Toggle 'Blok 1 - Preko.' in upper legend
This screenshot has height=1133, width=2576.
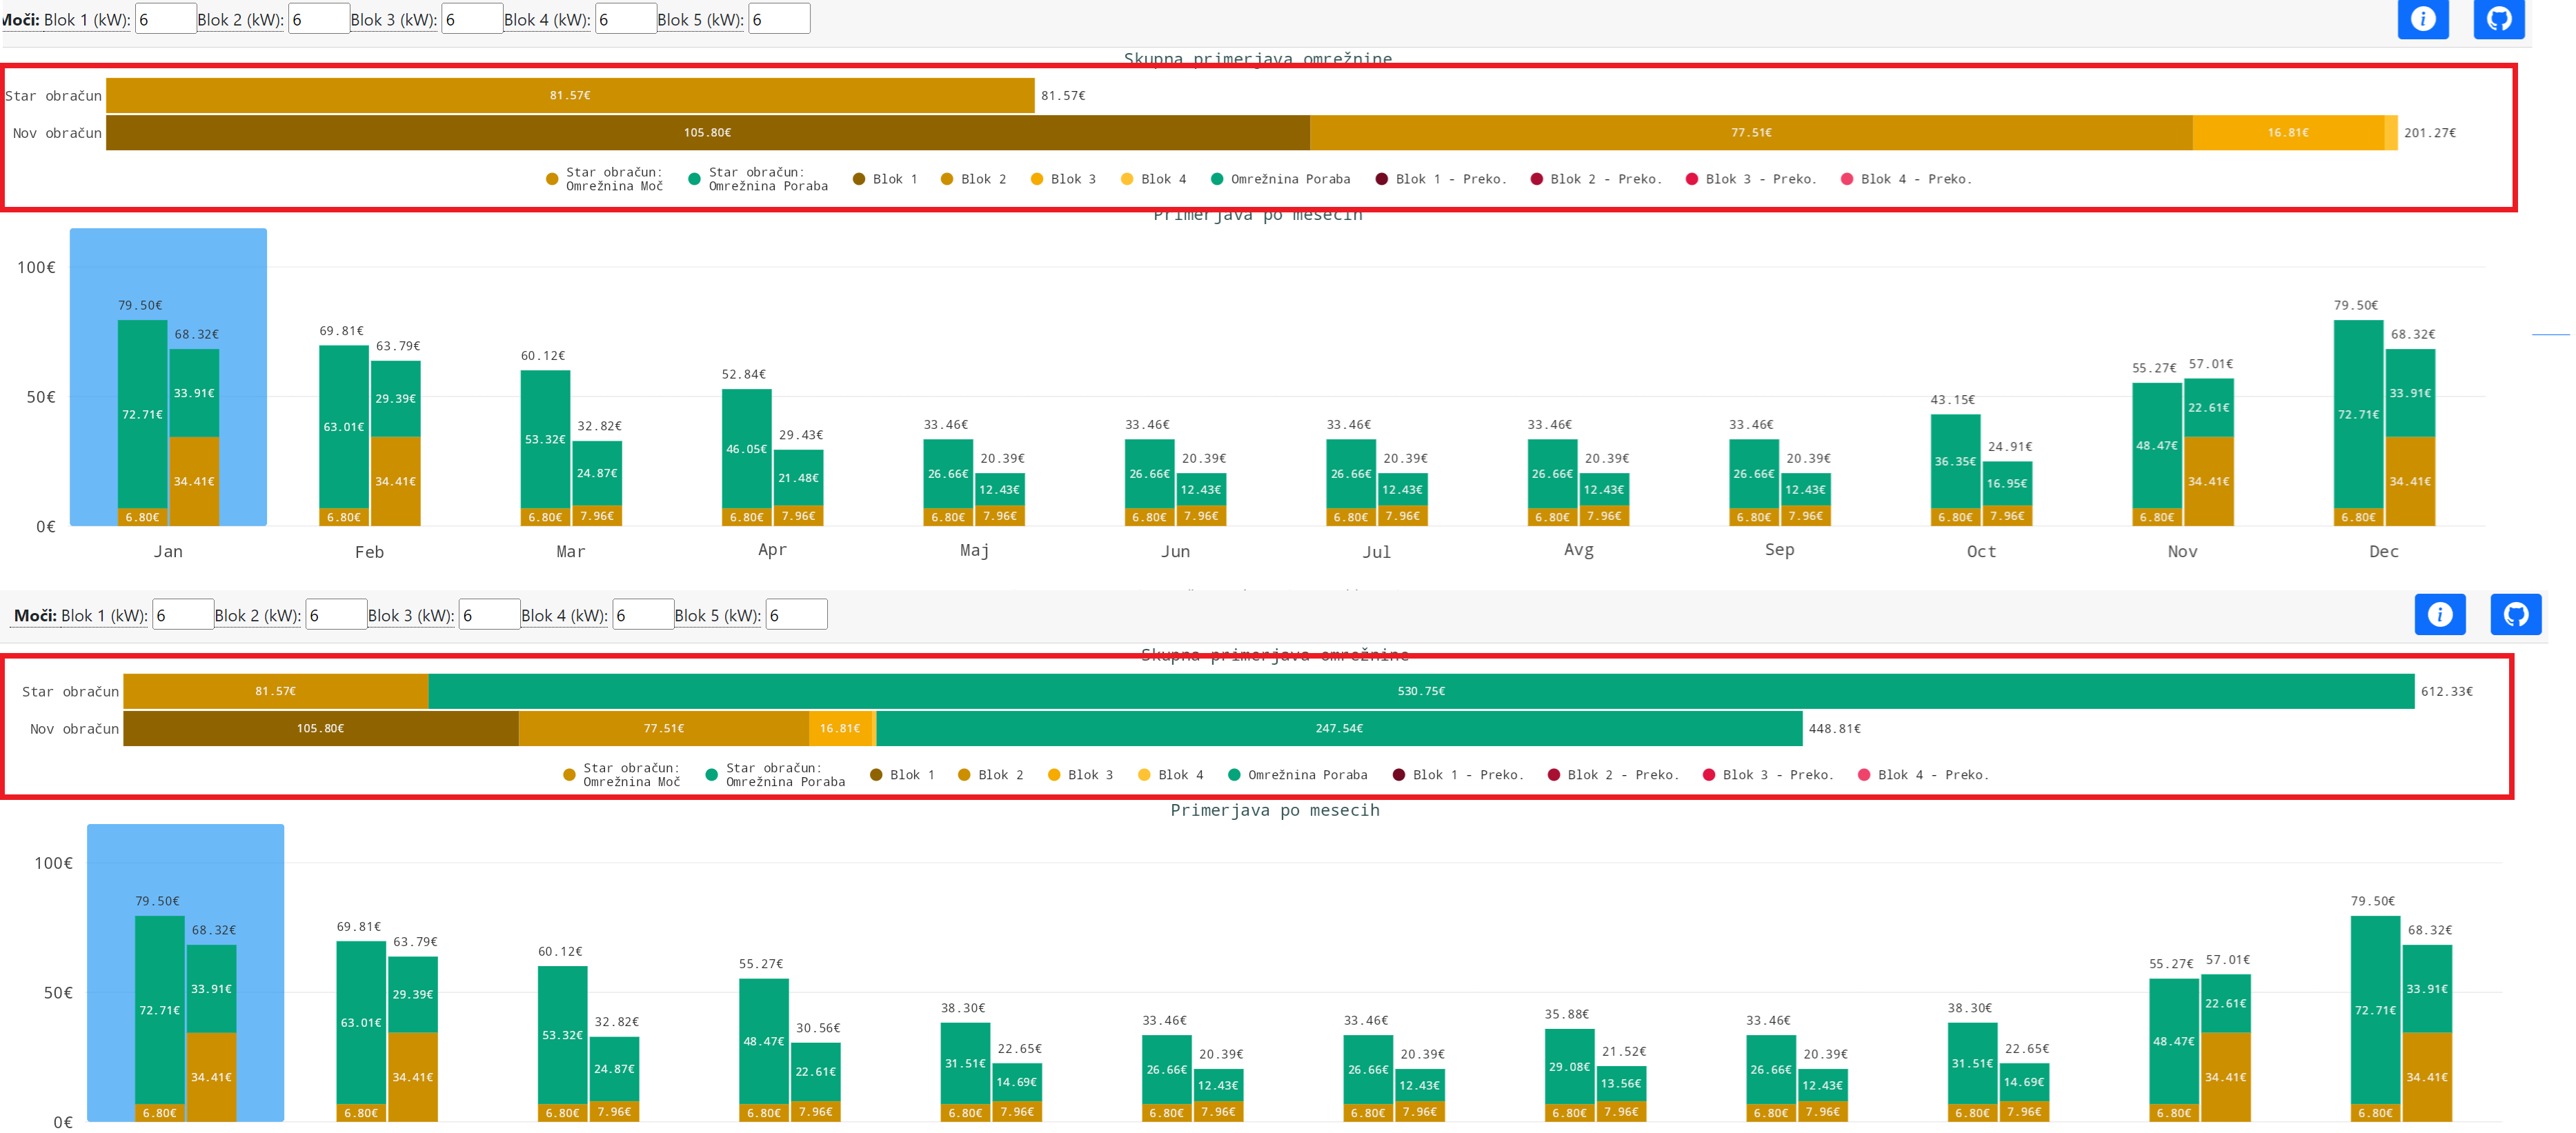click(1441, 179)
